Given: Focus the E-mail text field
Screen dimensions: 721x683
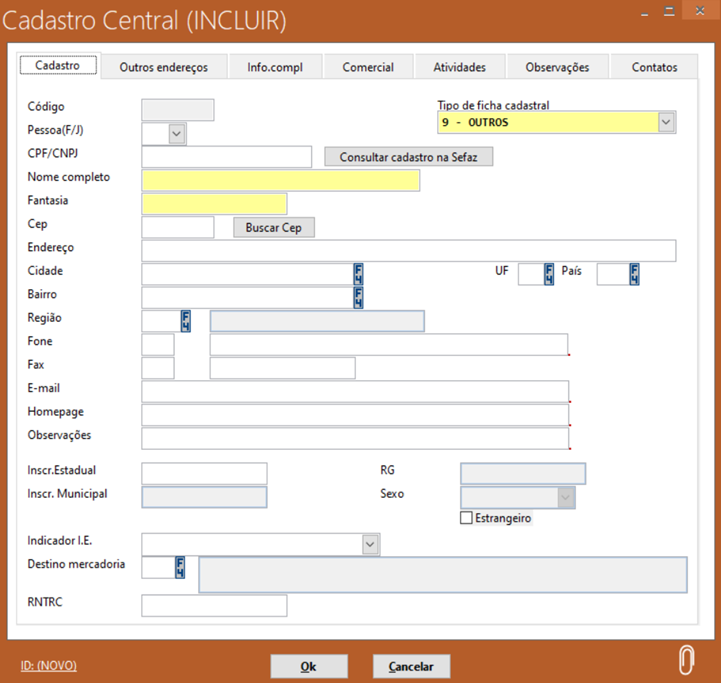Looking at the screenshot, I should click(355, 391).
